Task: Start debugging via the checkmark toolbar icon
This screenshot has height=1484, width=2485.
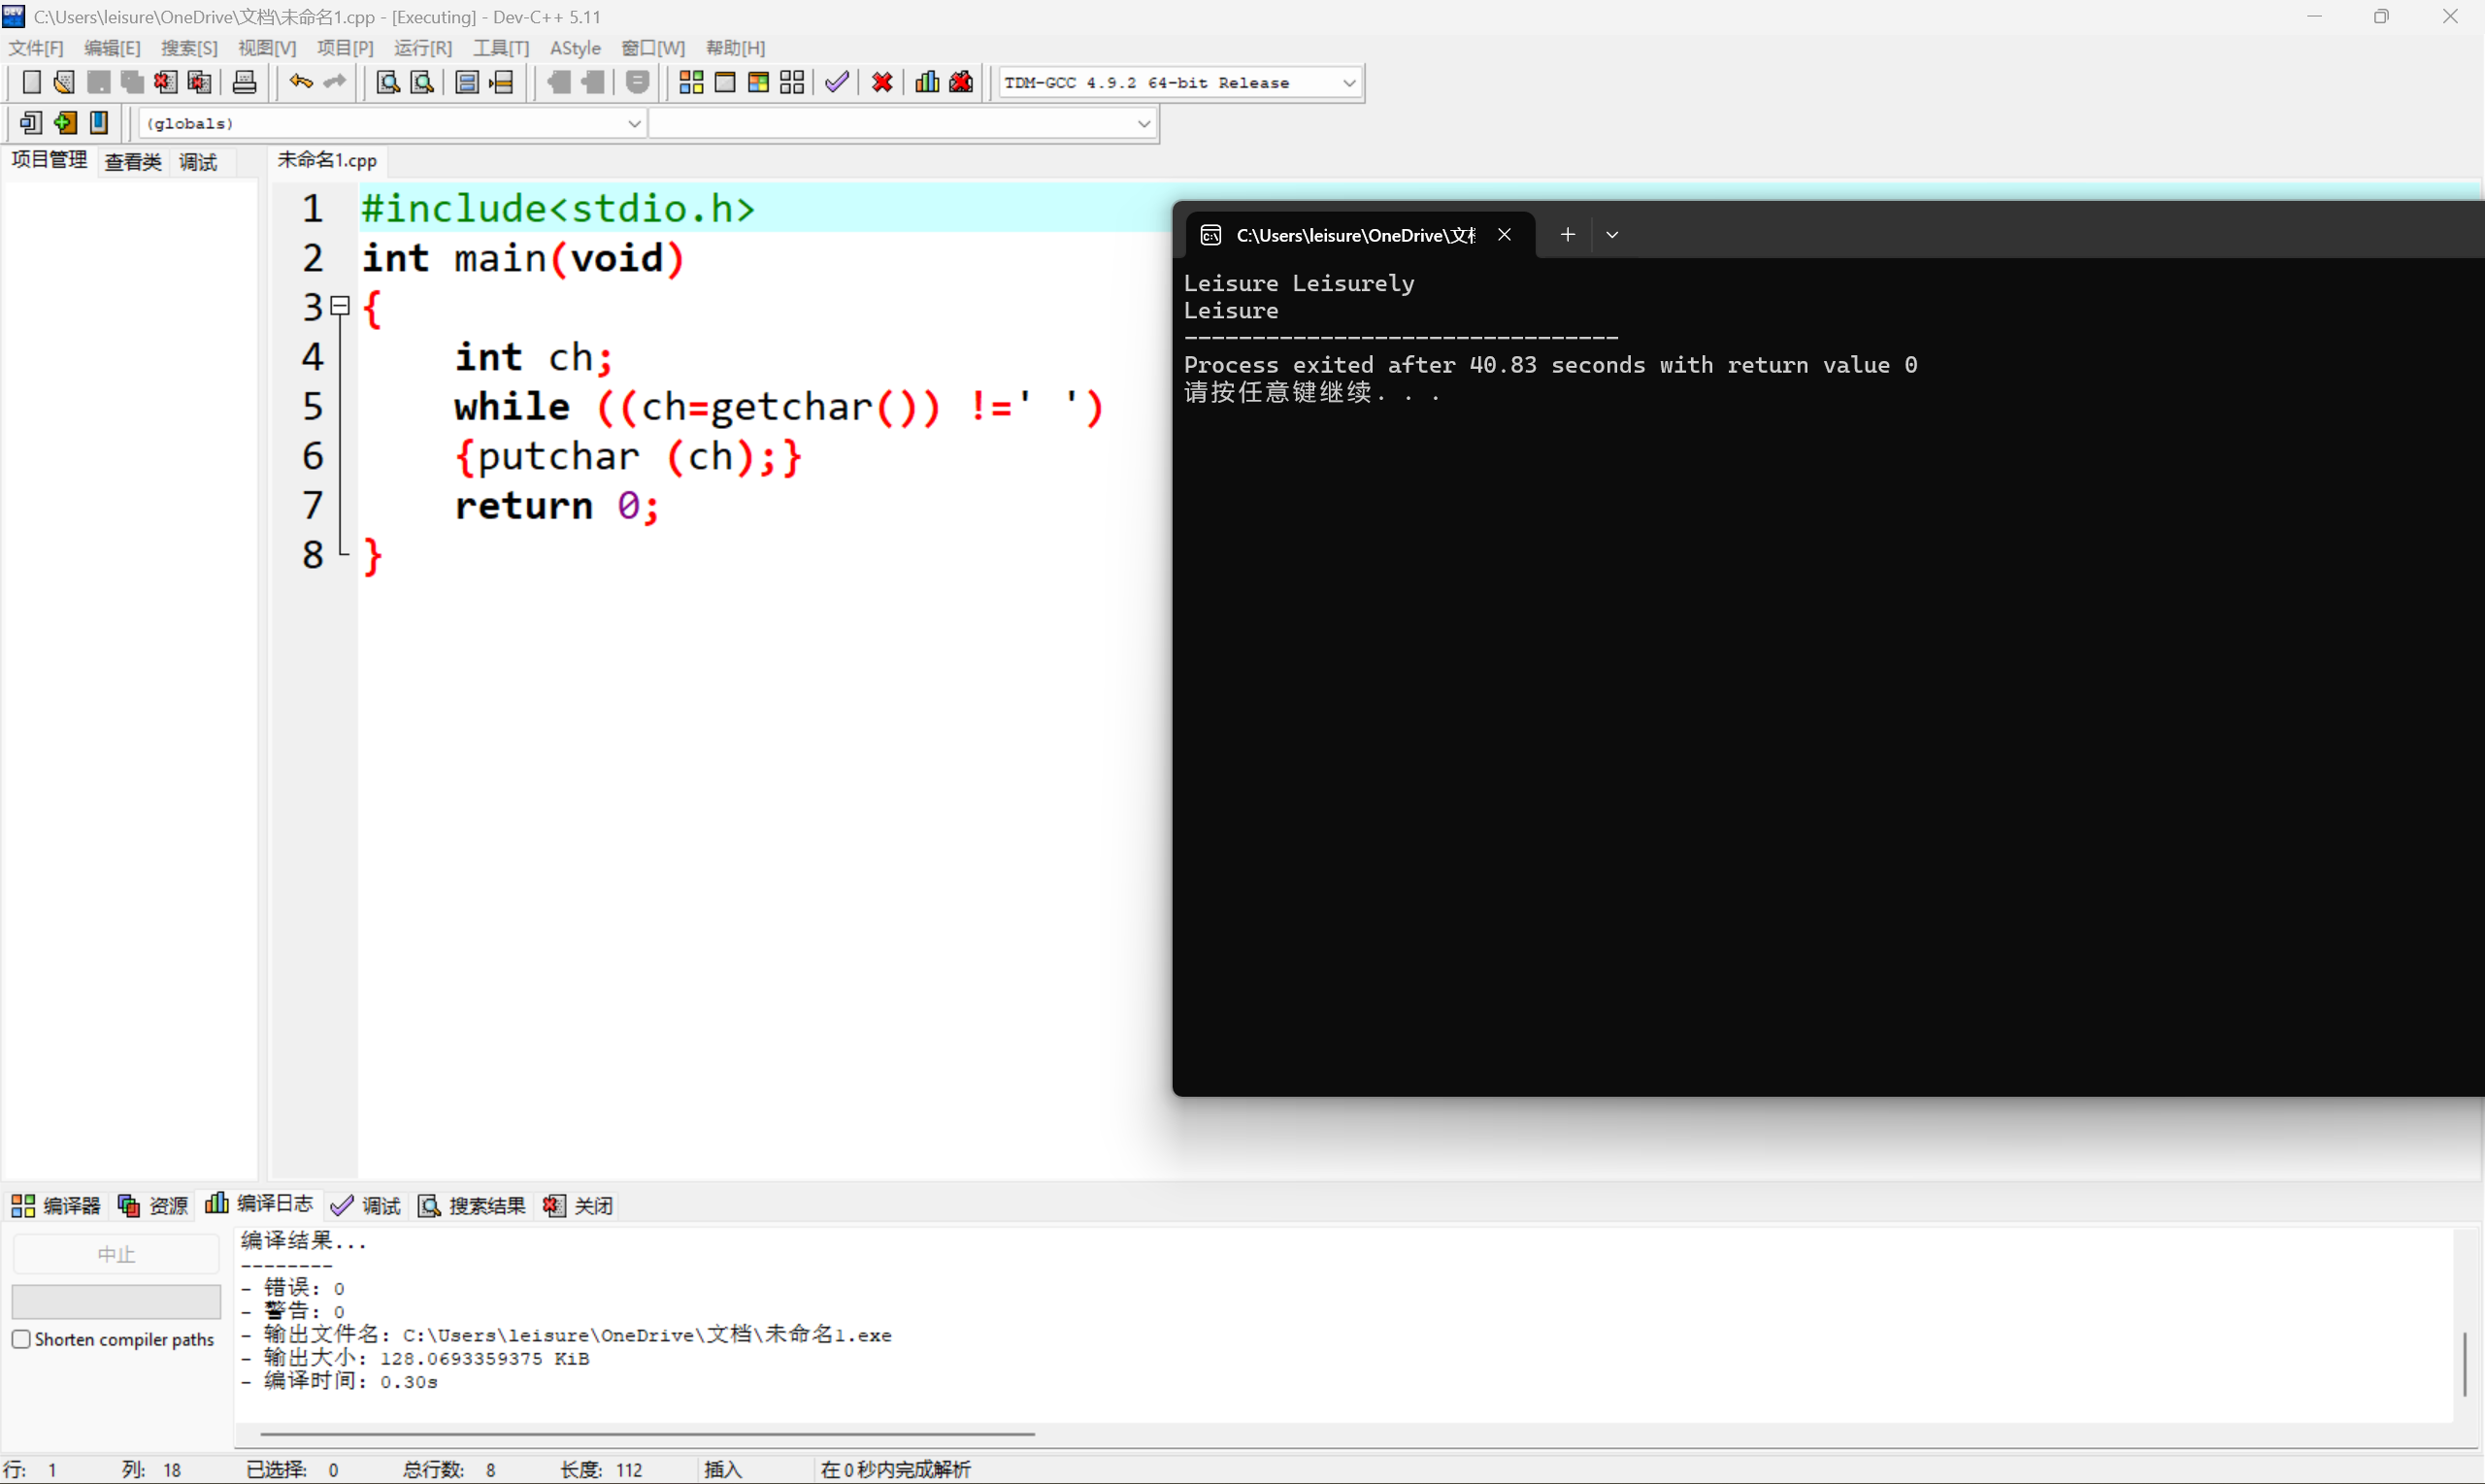Action: pyautogui.click(x=837, y=82)
